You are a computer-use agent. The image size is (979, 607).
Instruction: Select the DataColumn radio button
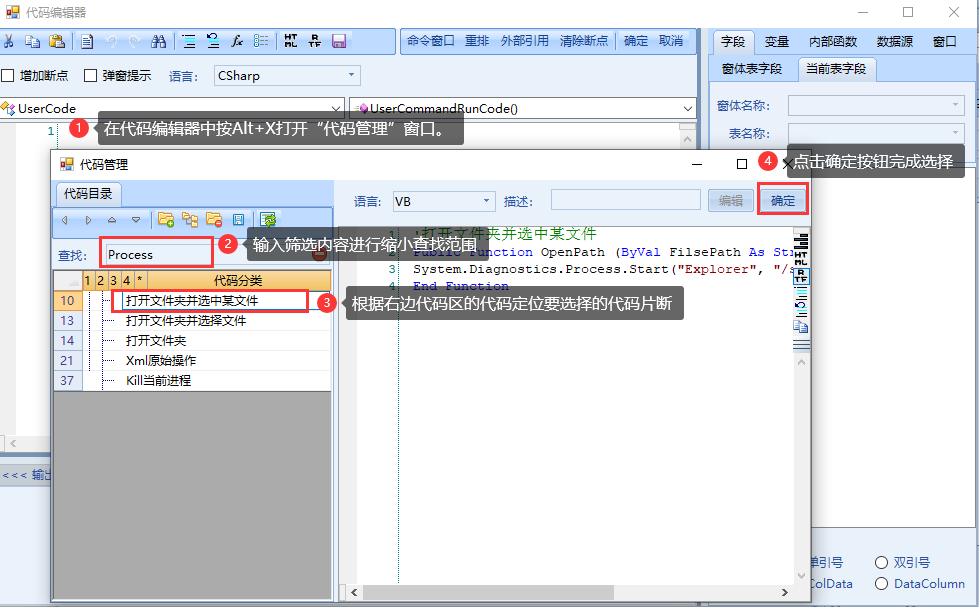(x=881, y=584)
